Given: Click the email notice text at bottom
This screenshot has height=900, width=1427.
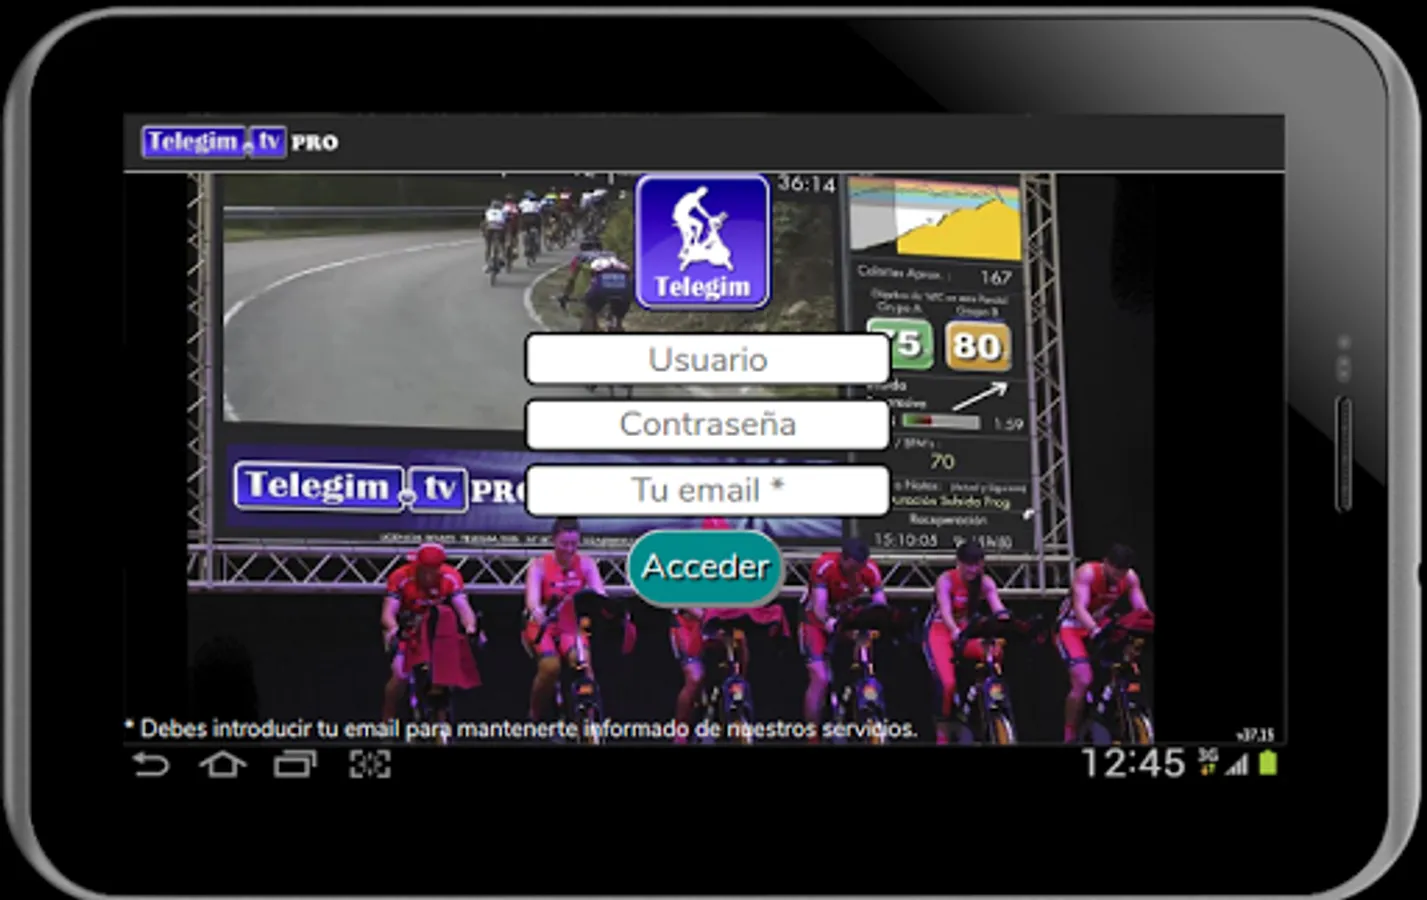Looking at the screenshot, I should (x=520, y=729).
